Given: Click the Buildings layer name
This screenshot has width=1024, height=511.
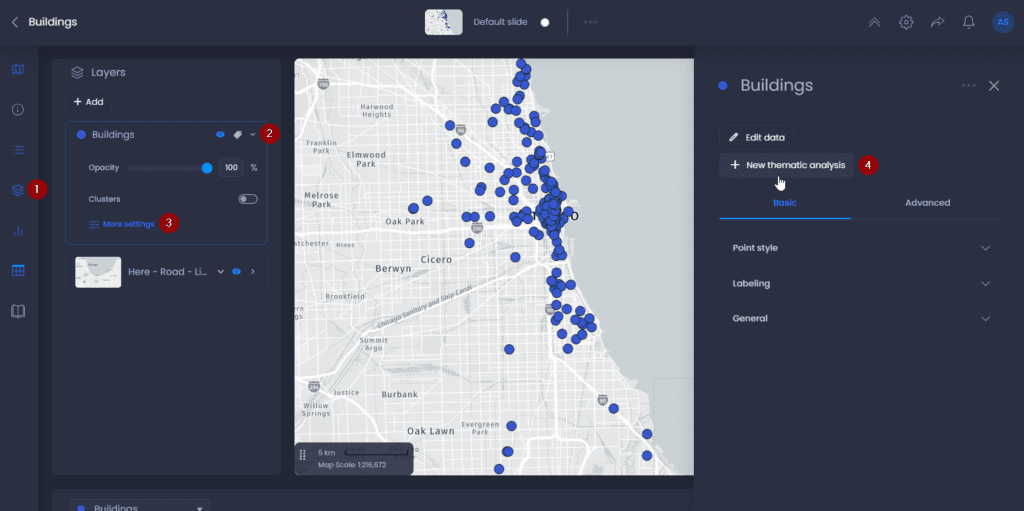Looking at the screenshot, I should click(113, 135).
